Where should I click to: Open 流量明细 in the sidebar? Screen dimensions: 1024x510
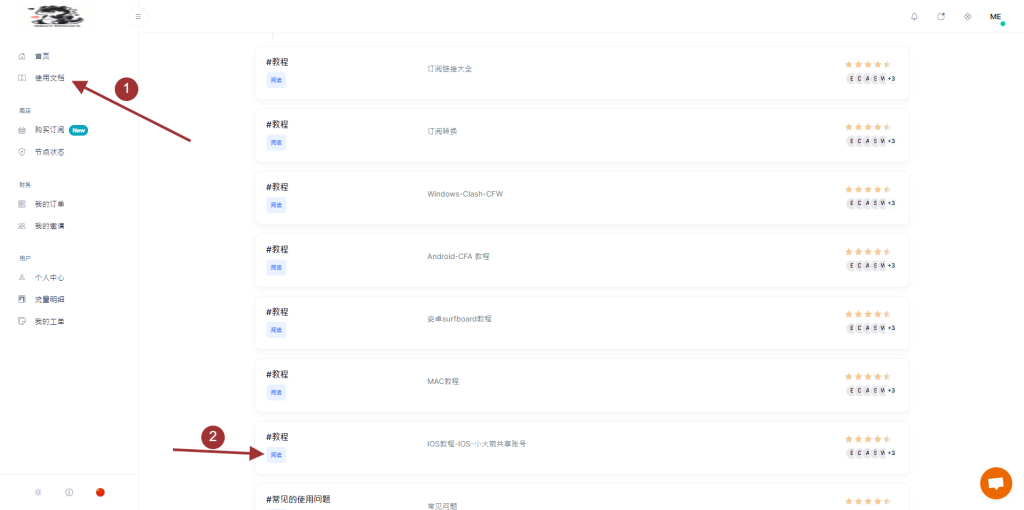49,299
